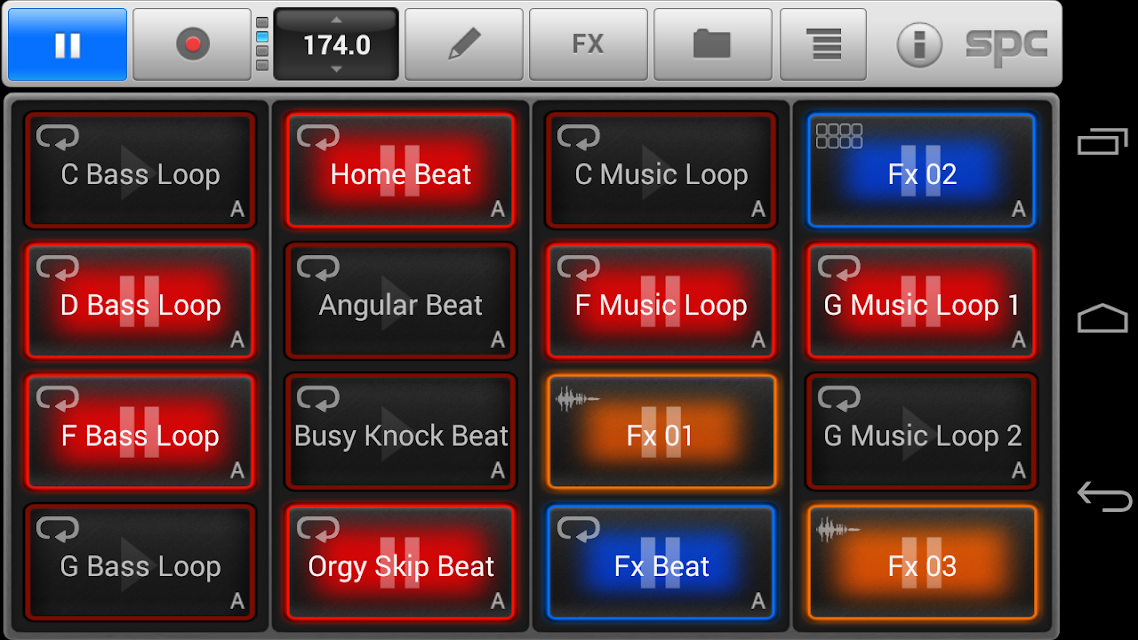Tap waveform icon on Fx 01
This screenshot has height=640, width=1138.
(578, 398)
